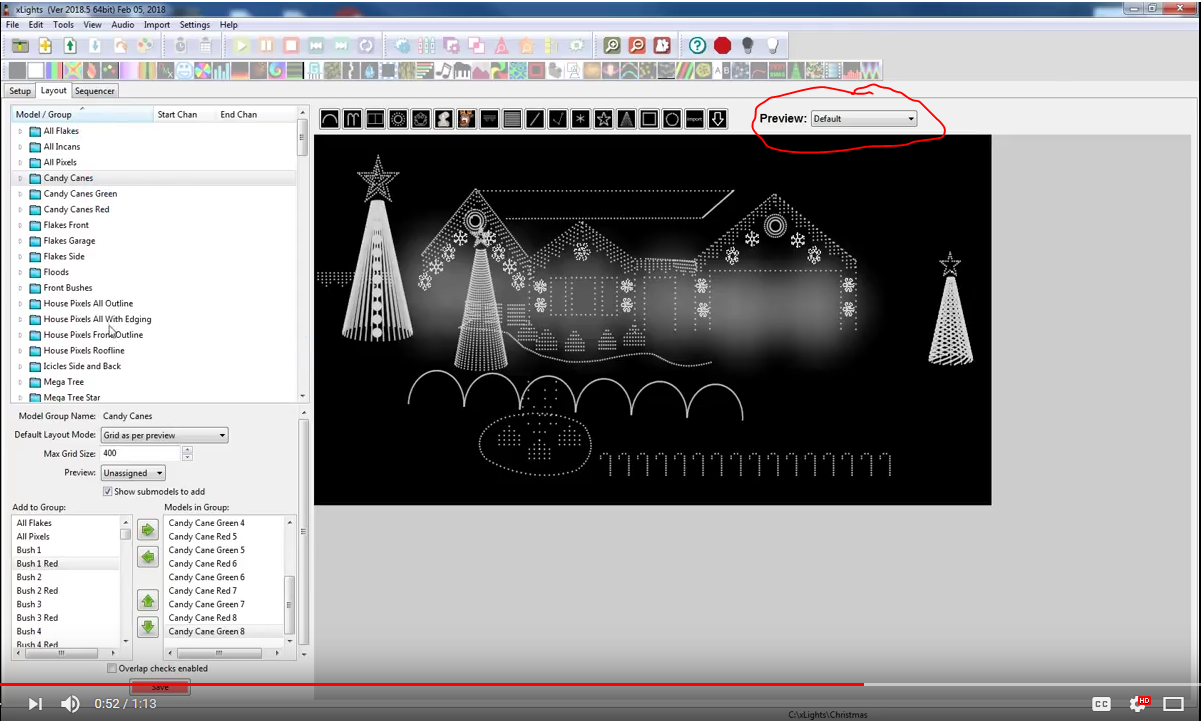Expand the All Flakes group
Viewport: 1201px width, 721px height.
coord(20,131)
